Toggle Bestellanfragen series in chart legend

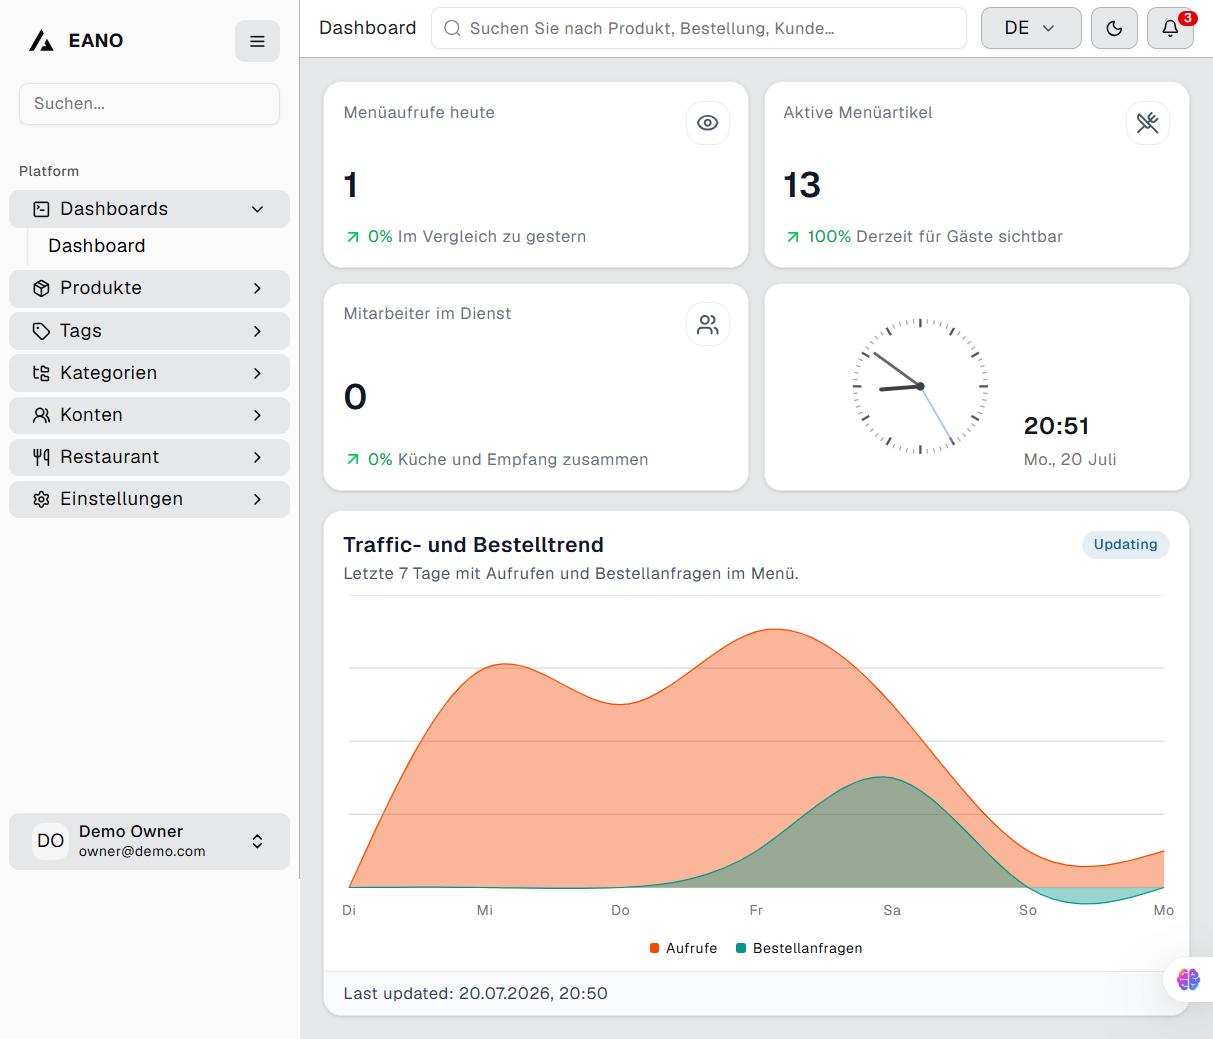(799, 948)
